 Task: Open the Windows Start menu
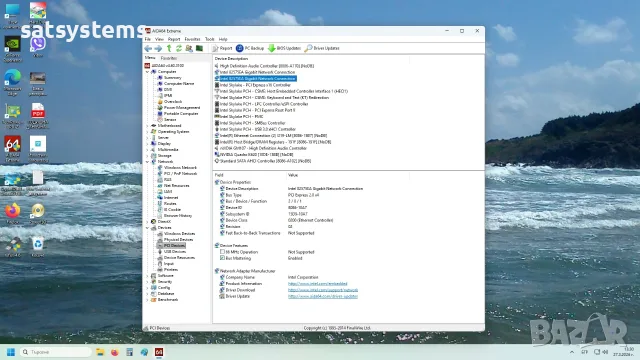[11, 352]
